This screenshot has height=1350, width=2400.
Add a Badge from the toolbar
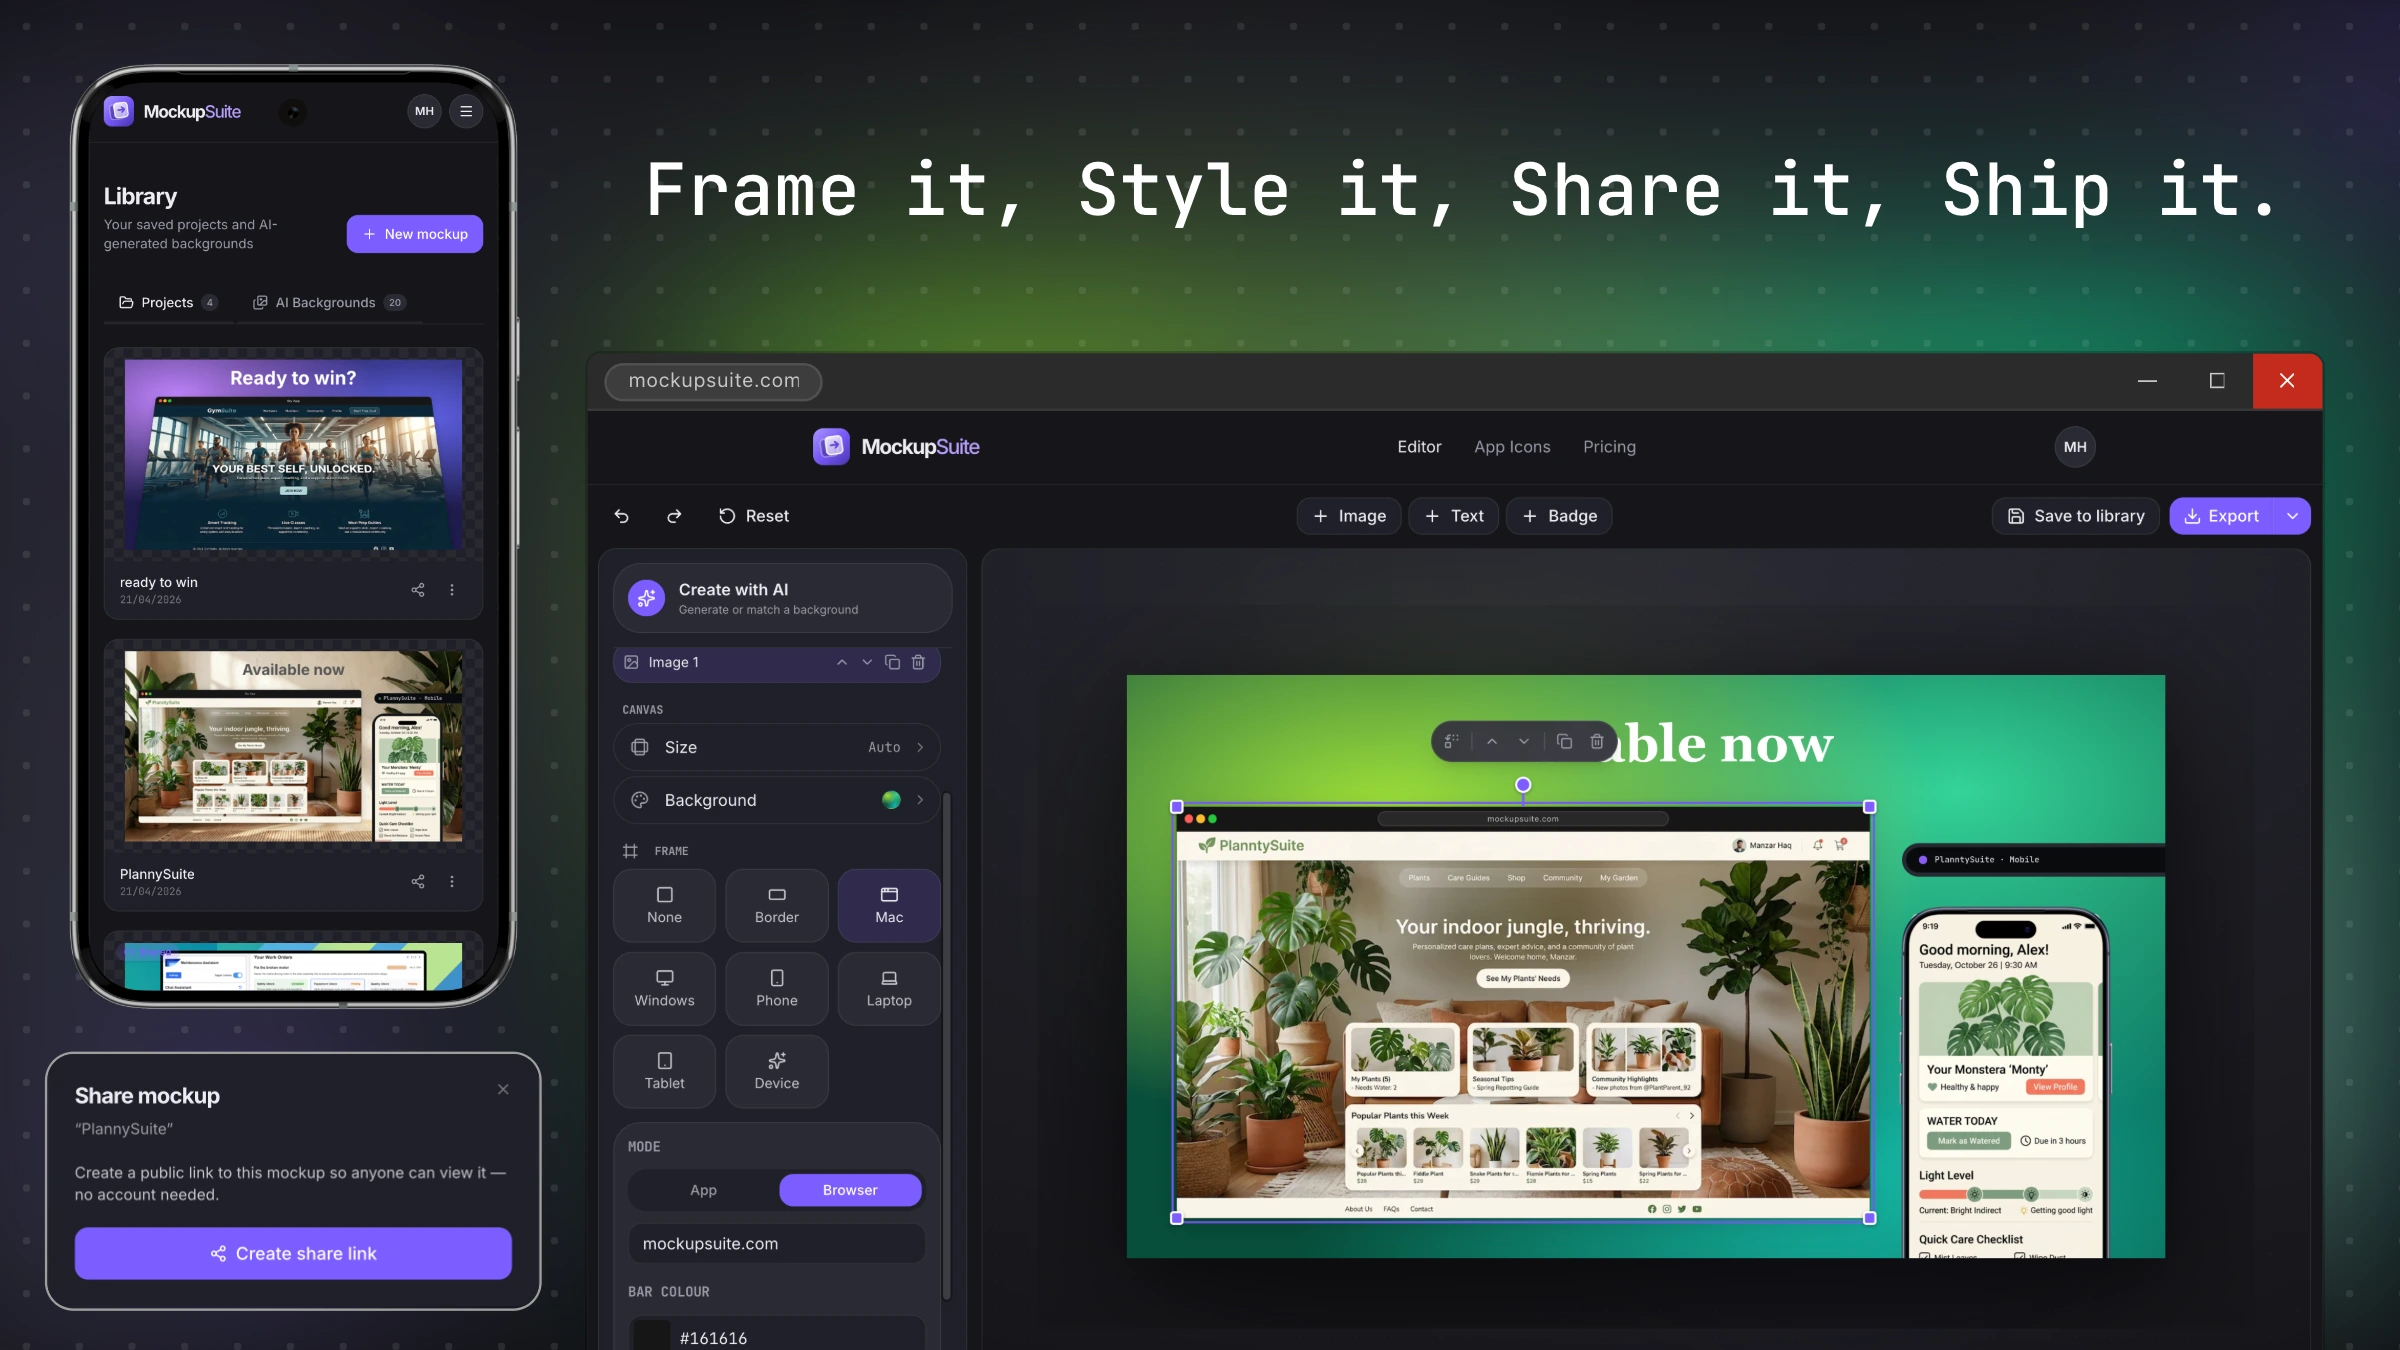coord(1559,516)
